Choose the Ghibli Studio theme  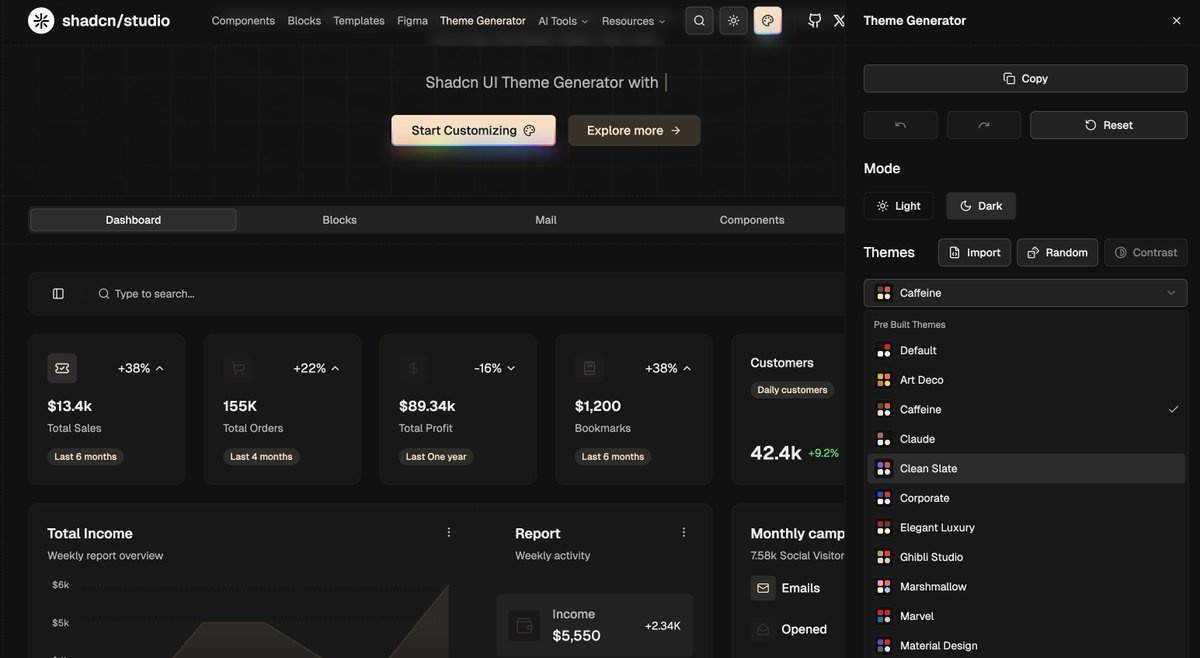pyautogui.click(x=1026, y=557)
